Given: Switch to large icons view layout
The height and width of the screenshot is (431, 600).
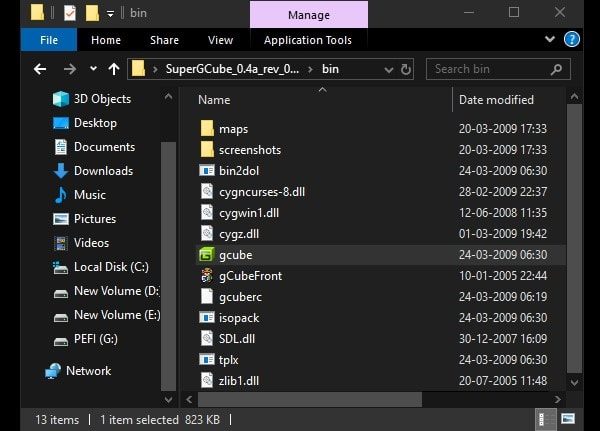Looking at the screenshot, I should click(568, 419).
